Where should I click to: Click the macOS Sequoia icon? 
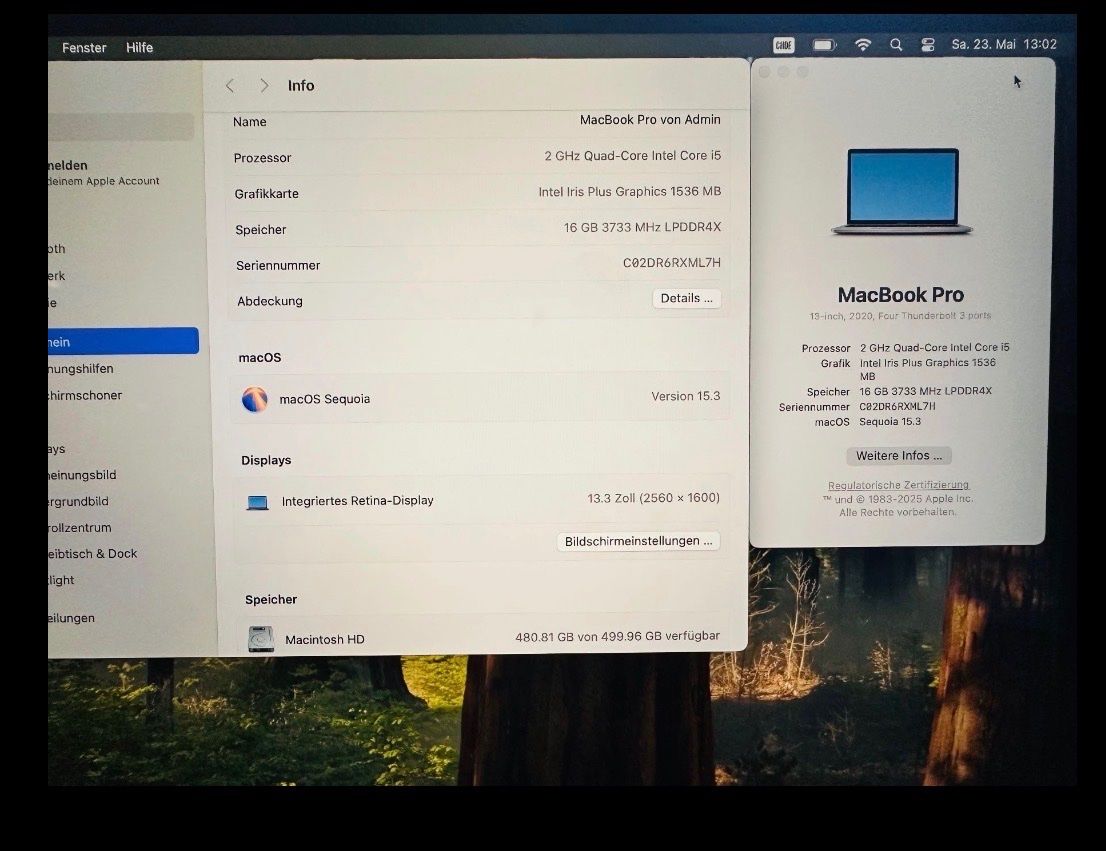click(x=255, y=399)
